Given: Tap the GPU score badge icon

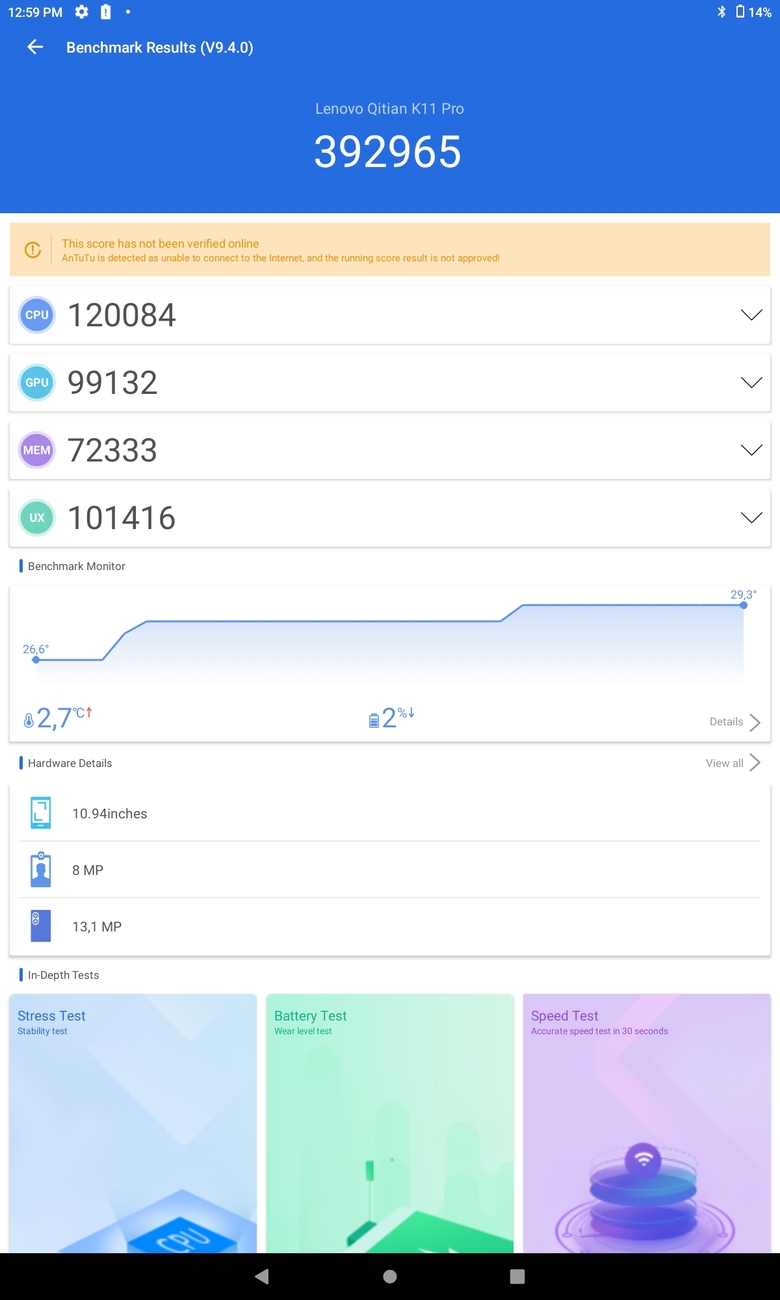Looking at the screenshot, I should [x=37, y=382].
